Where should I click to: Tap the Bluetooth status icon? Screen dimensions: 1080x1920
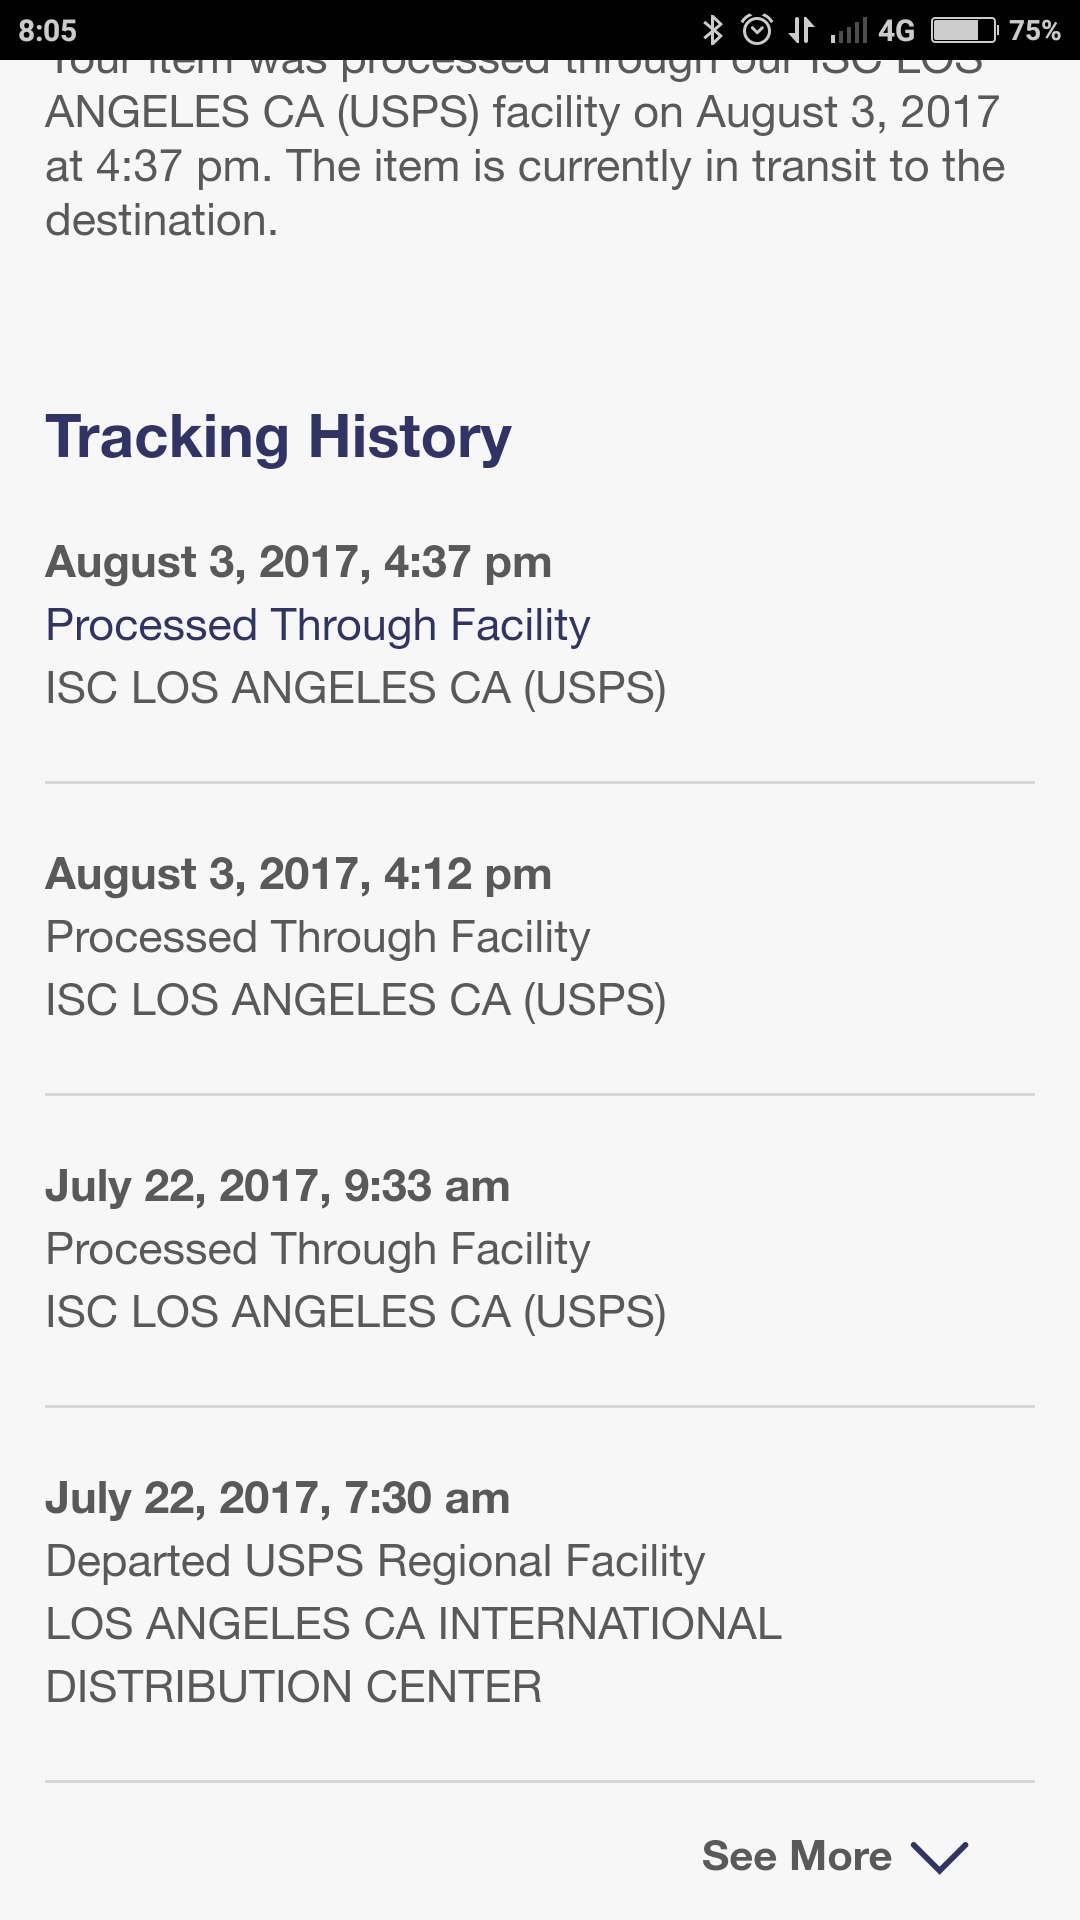tap(712, 30)
